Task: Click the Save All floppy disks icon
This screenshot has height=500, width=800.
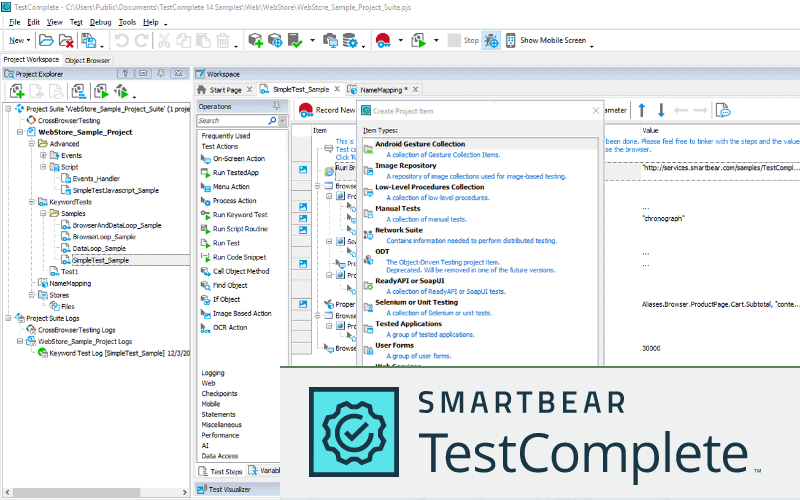Action: point(89,40)
